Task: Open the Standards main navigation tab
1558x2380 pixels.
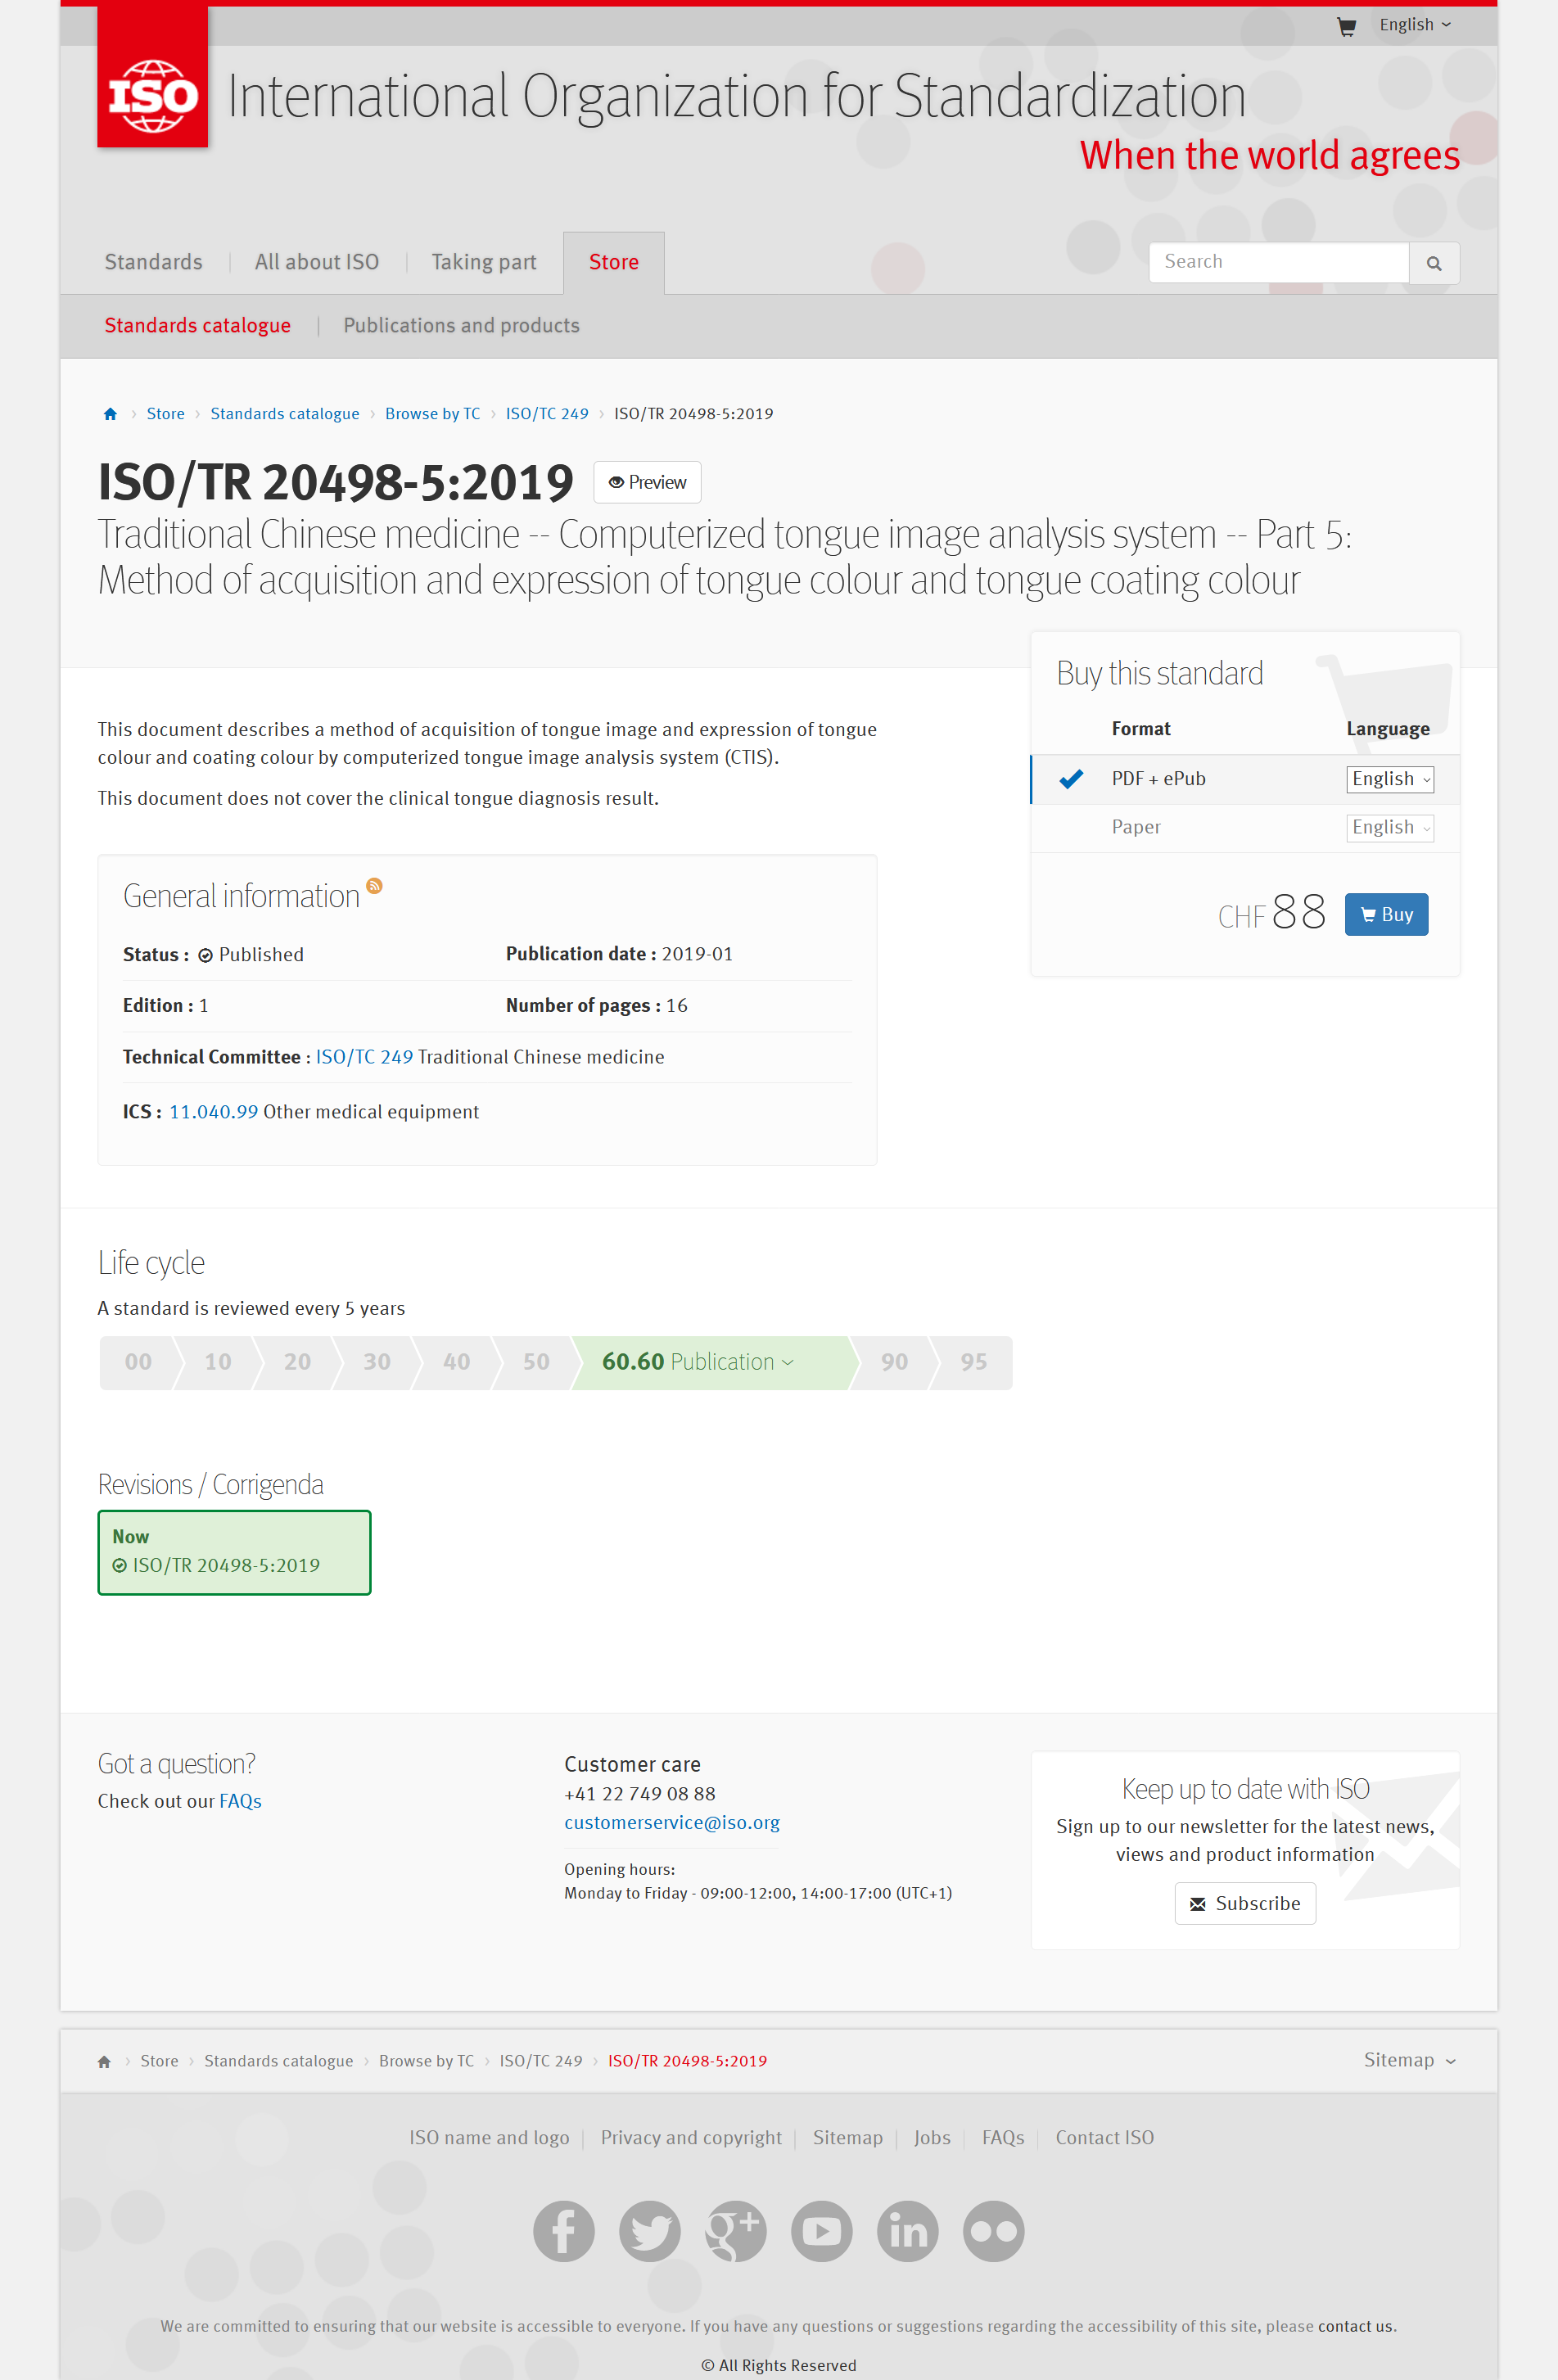Action: coord(154,262)
